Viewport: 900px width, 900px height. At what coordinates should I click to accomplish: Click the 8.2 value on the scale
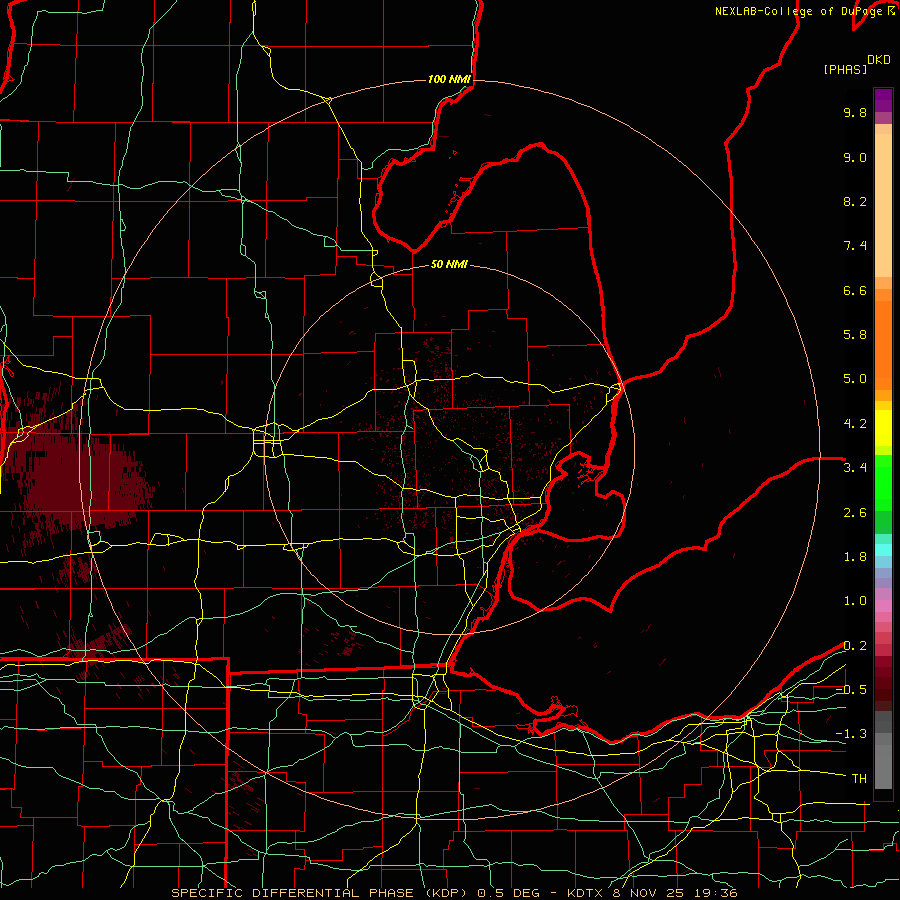pyautogui.click(x=855, y=201)
